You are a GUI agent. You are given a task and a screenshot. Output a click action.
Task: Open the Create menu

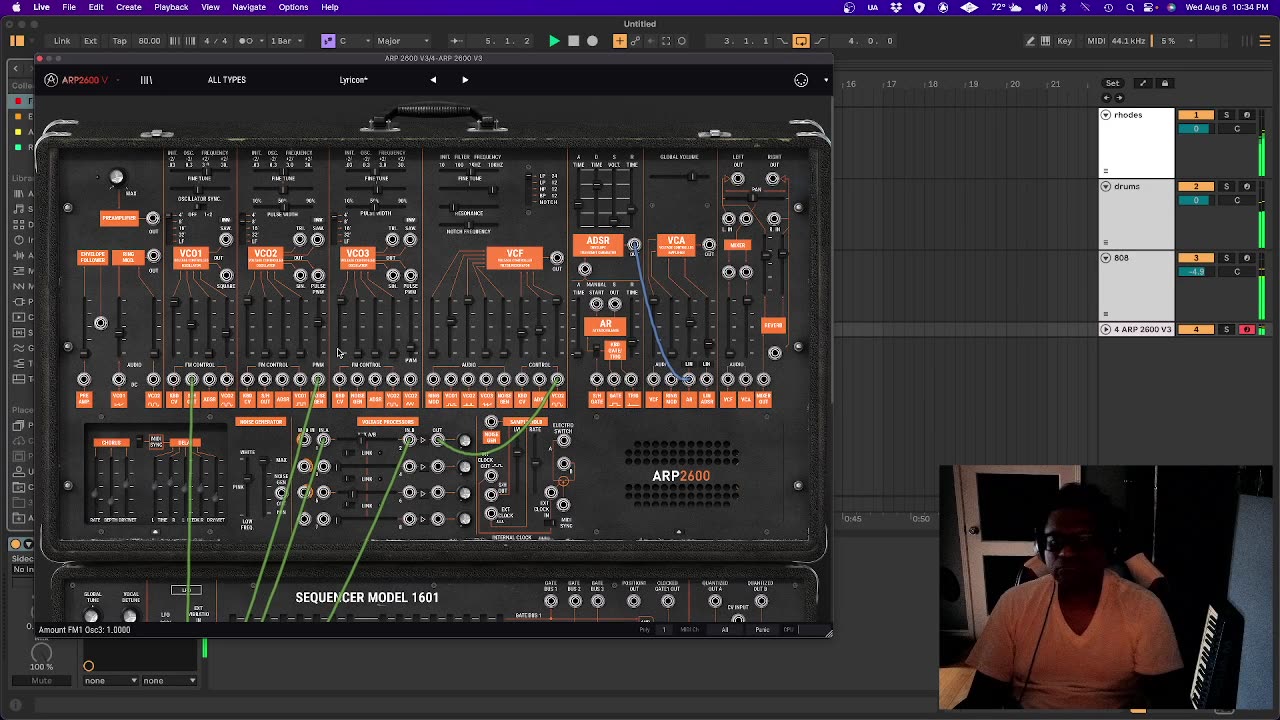tap(129, 7)
